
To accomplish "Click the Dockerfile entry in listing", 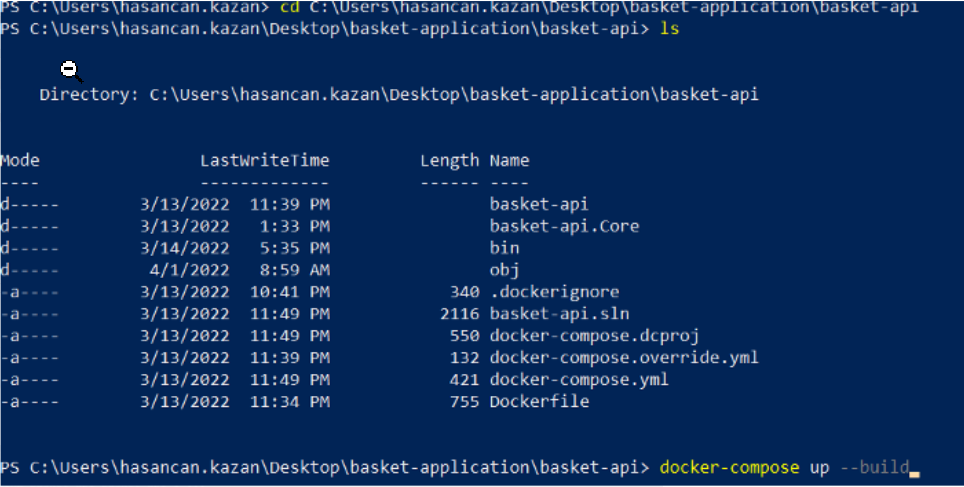I will tap(539, 402).
